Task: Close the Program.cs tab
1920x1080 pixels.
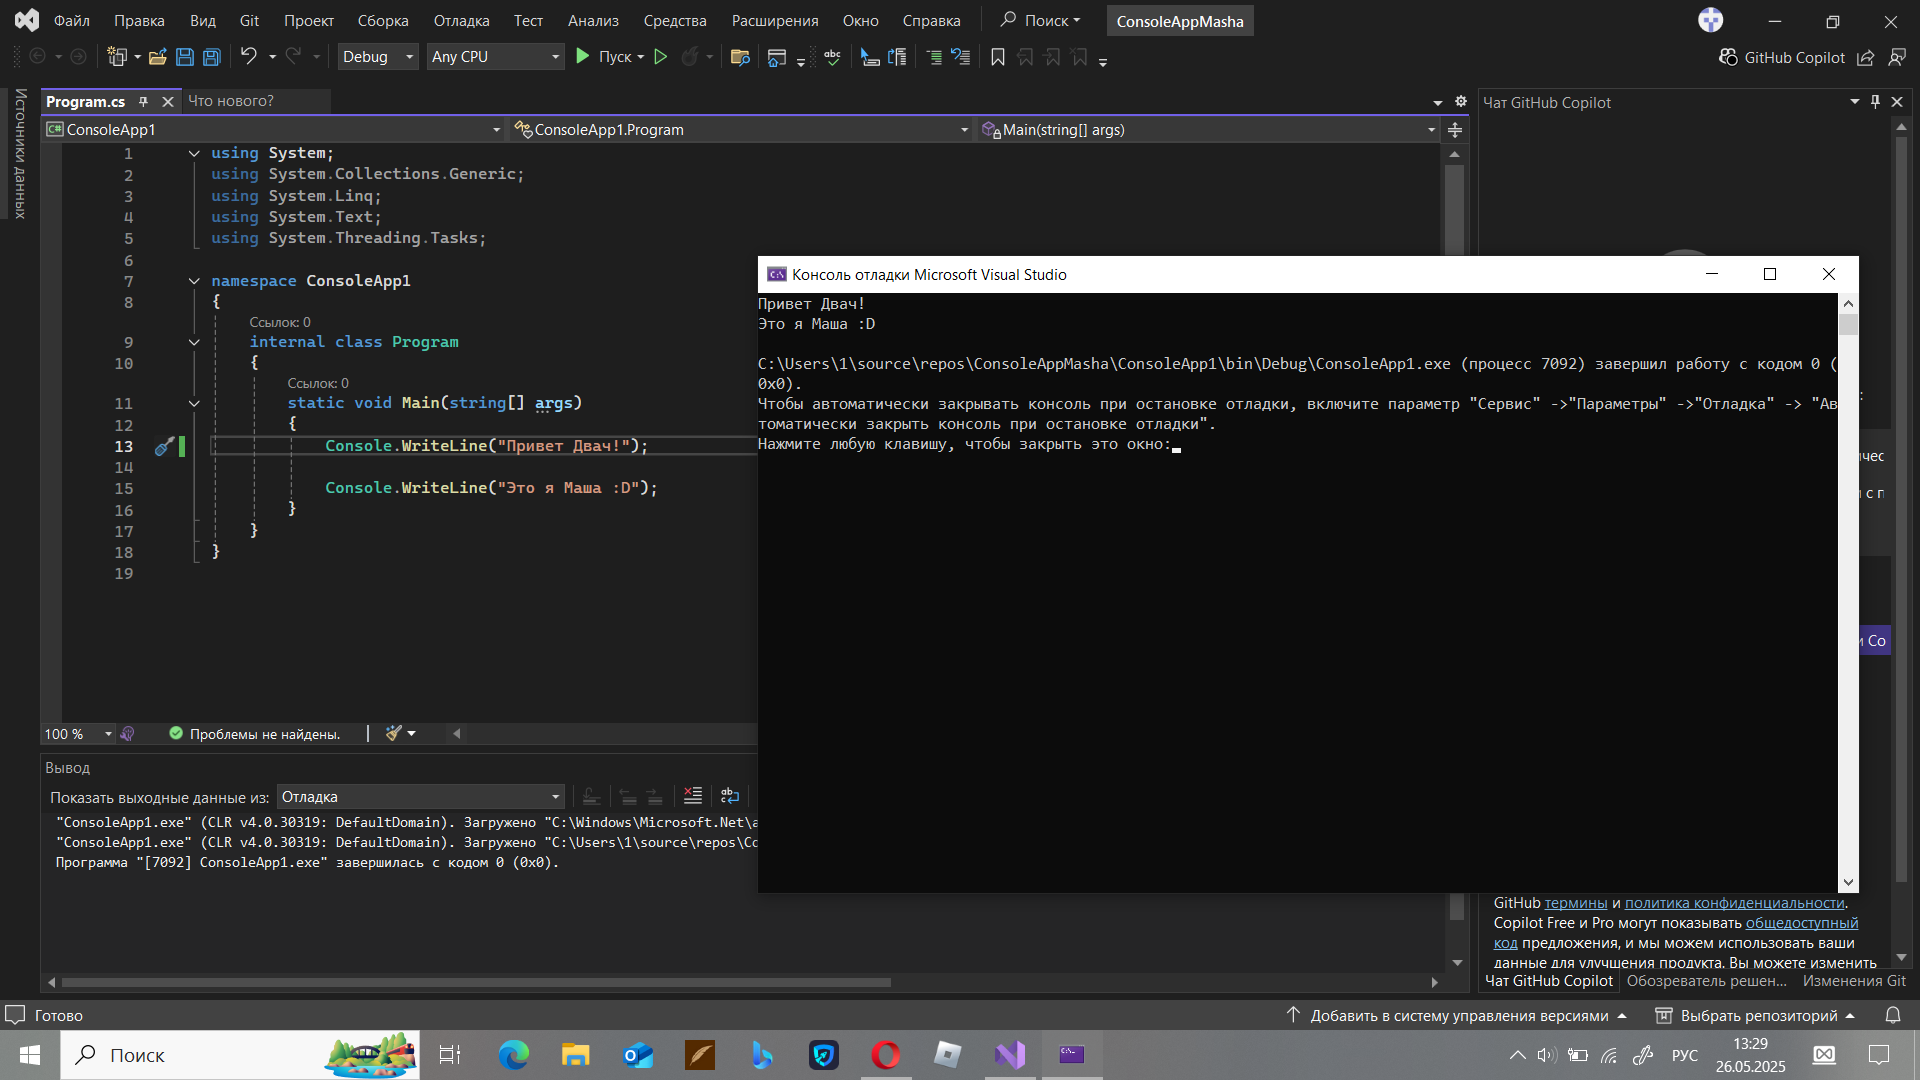Action: coord(168,101)
